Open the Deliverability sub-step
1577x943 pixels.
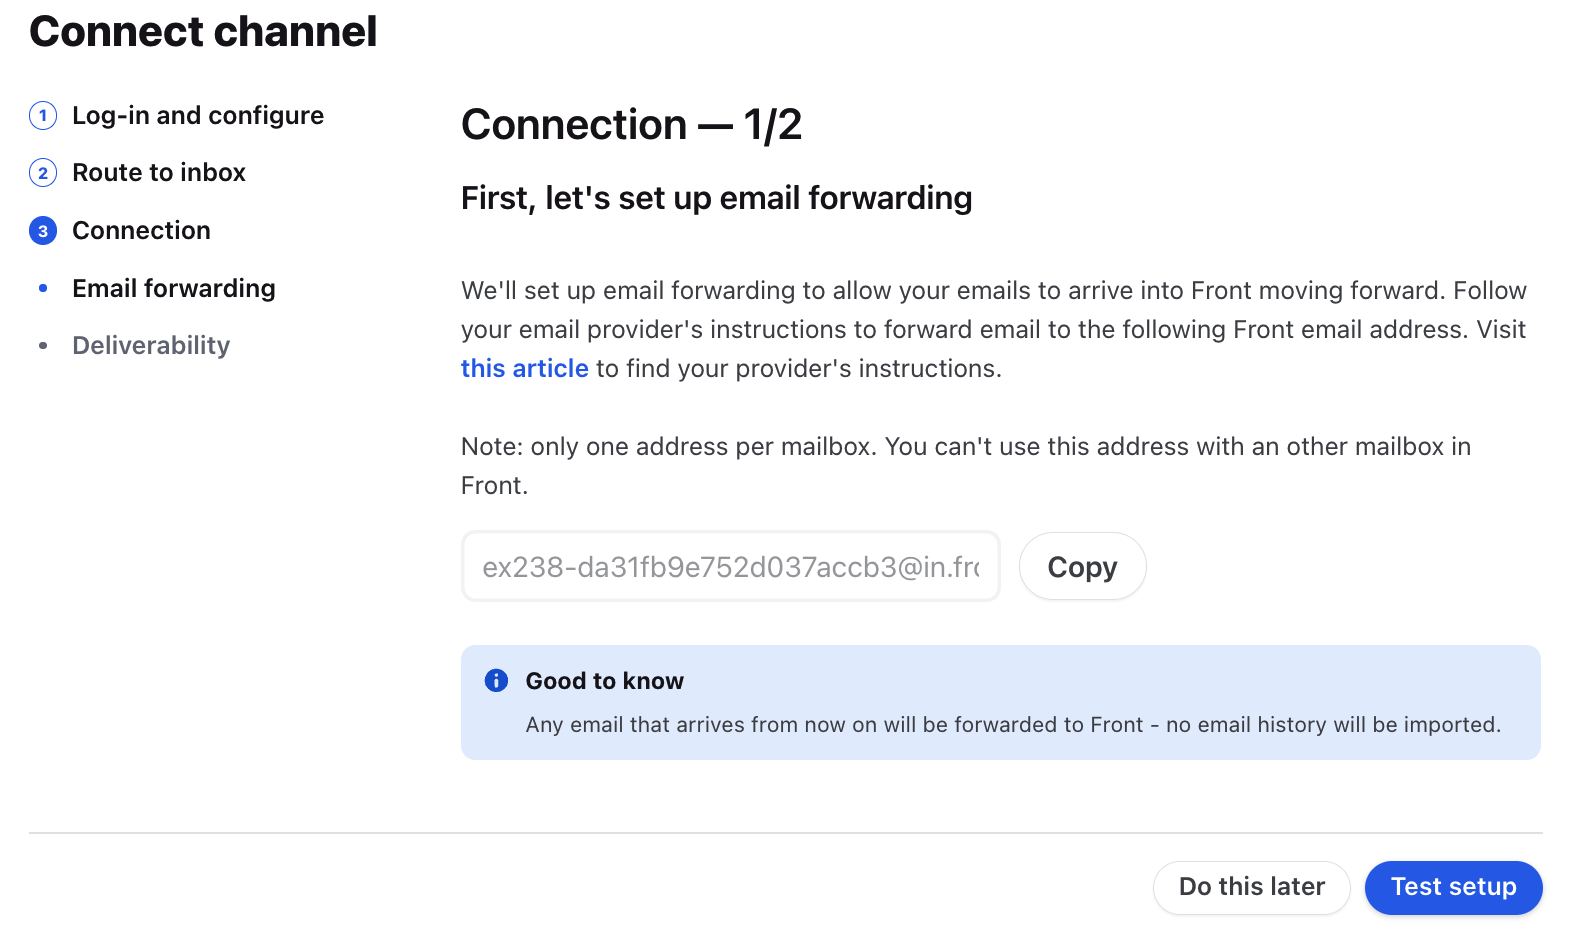[151, 346]
